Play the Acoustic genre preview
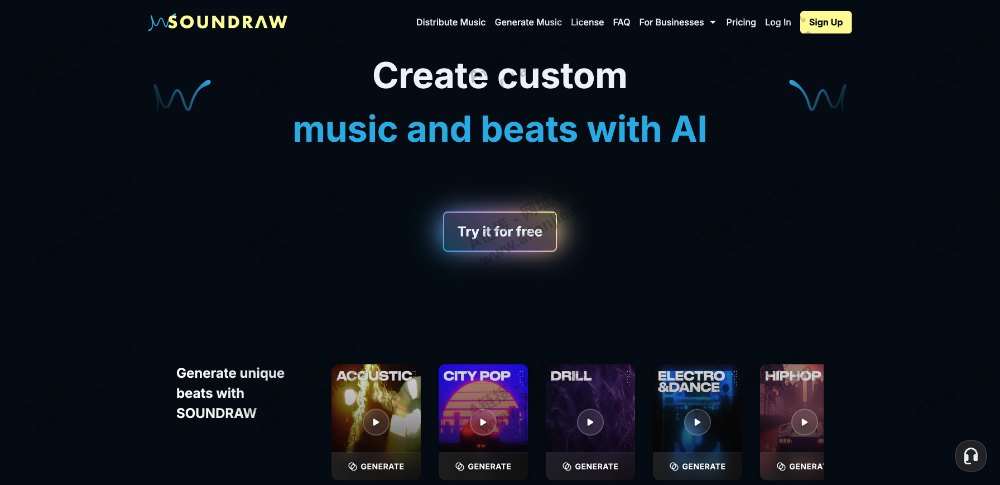The height and width of the screenshot is (485, 1000). coord(376,422)
